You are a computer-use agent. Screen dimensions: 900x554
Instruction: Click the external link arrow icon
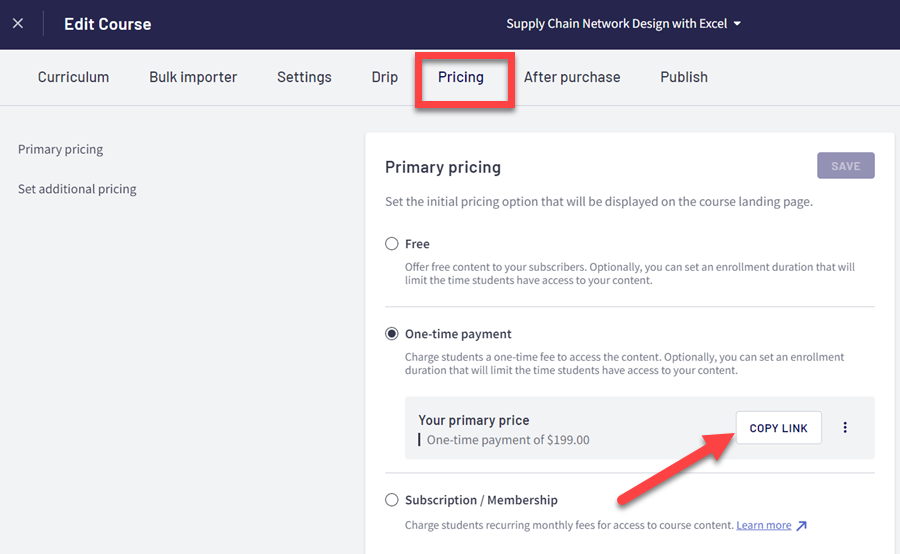(x=802, y=526)
